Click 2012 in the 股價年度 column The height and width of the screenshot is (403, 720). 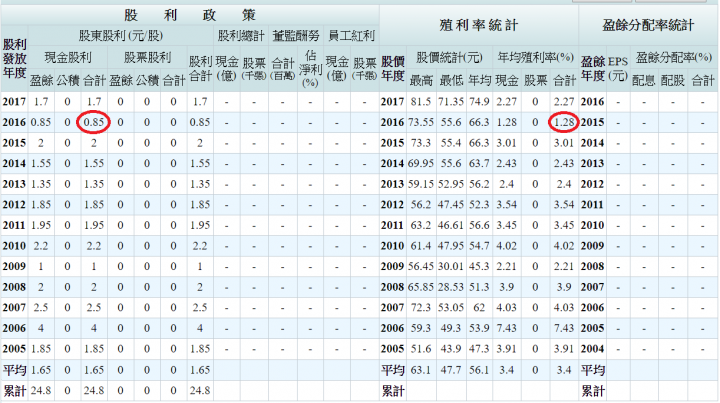(x=393, y=205)
